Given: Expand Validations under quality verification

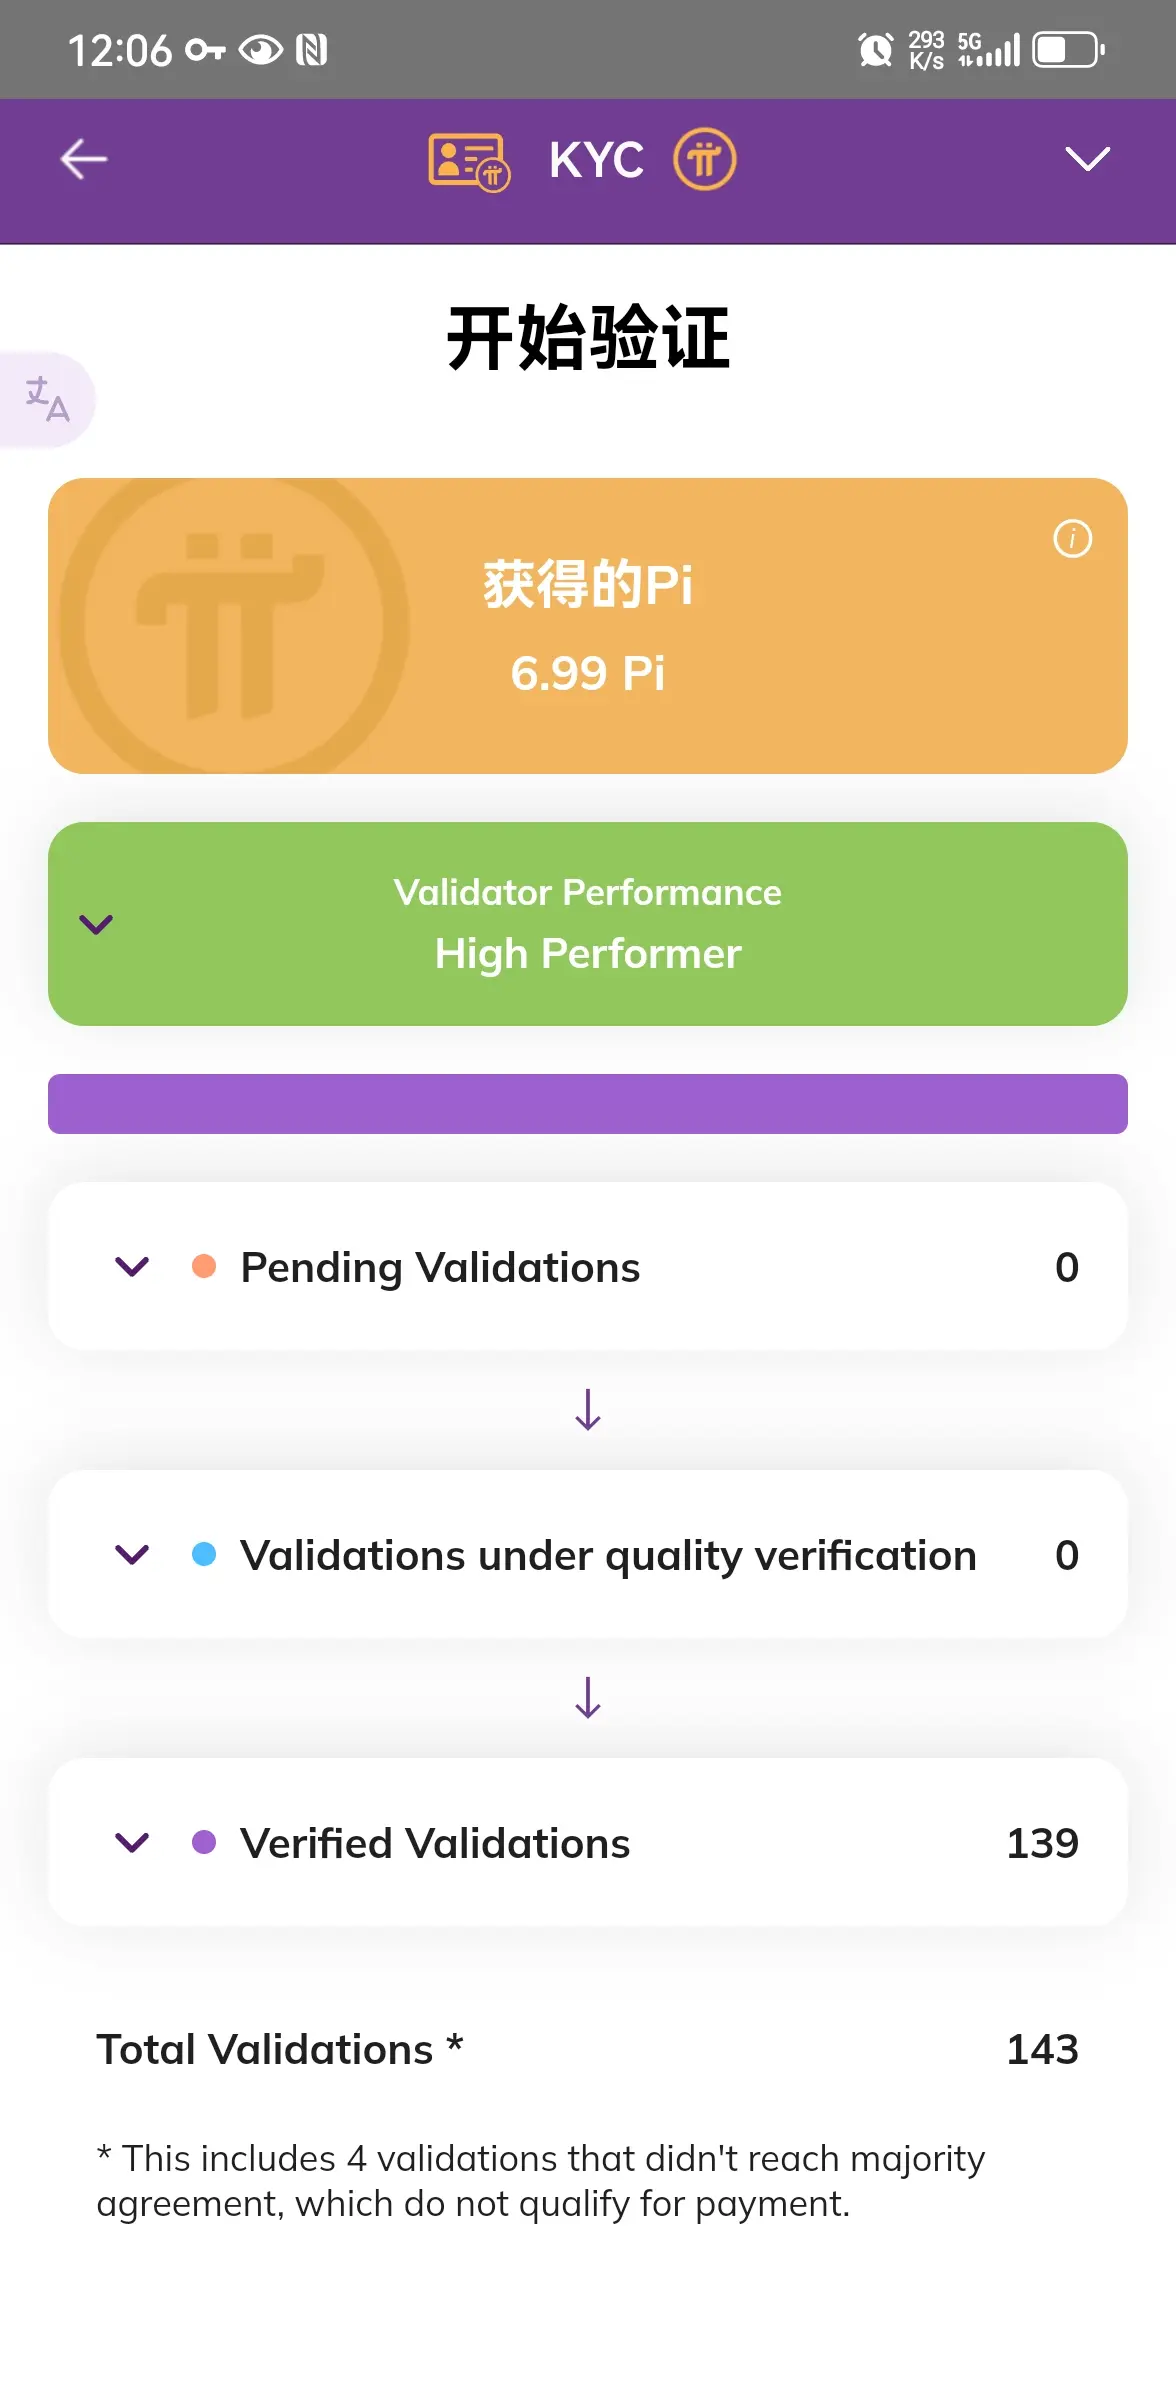Looking at the screenshot, I should (x=132, y=1555).
